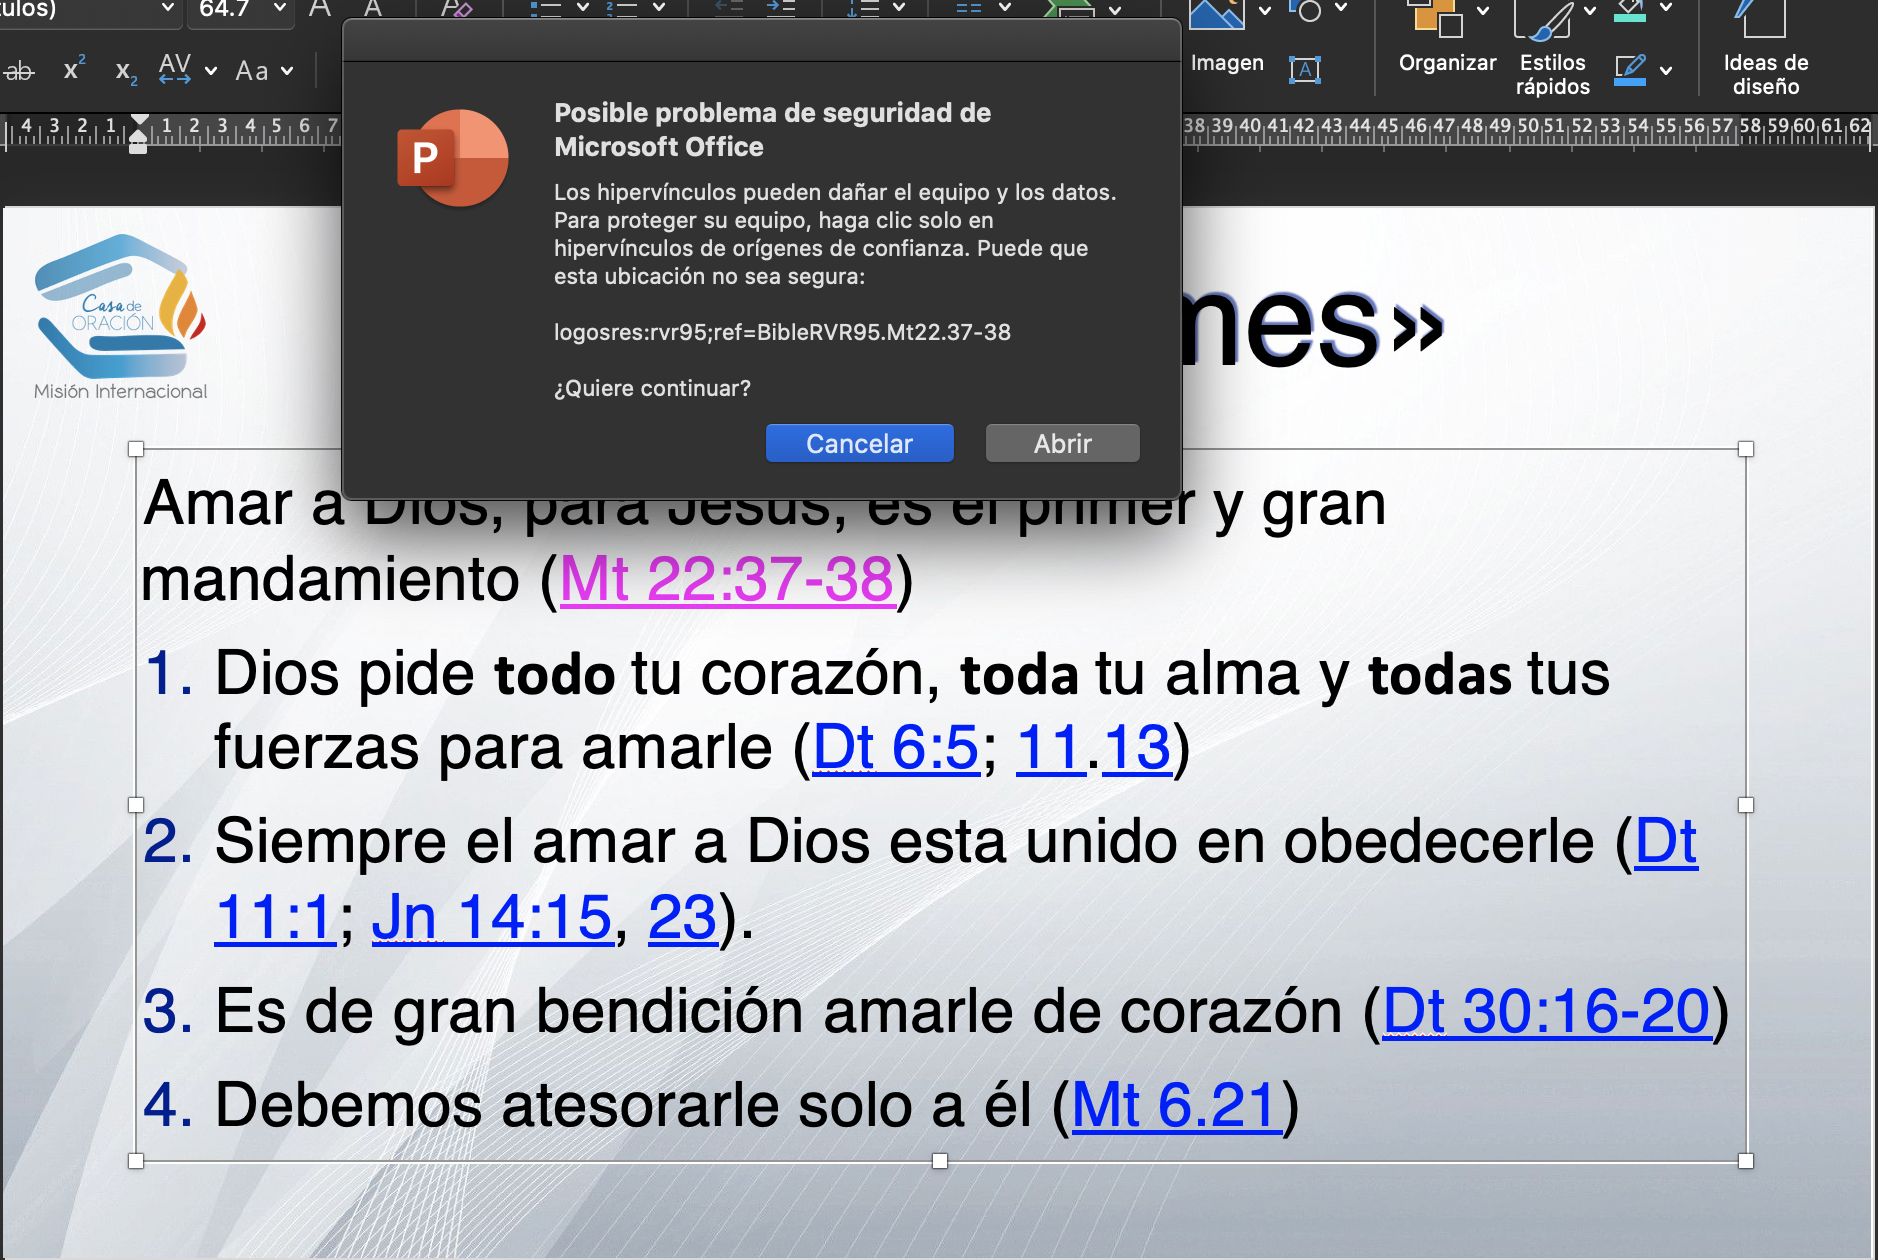Open the Organizar arrange menu
Image resolution: width=1878 pixels, height=1260 pixels.
point(1447,38)
